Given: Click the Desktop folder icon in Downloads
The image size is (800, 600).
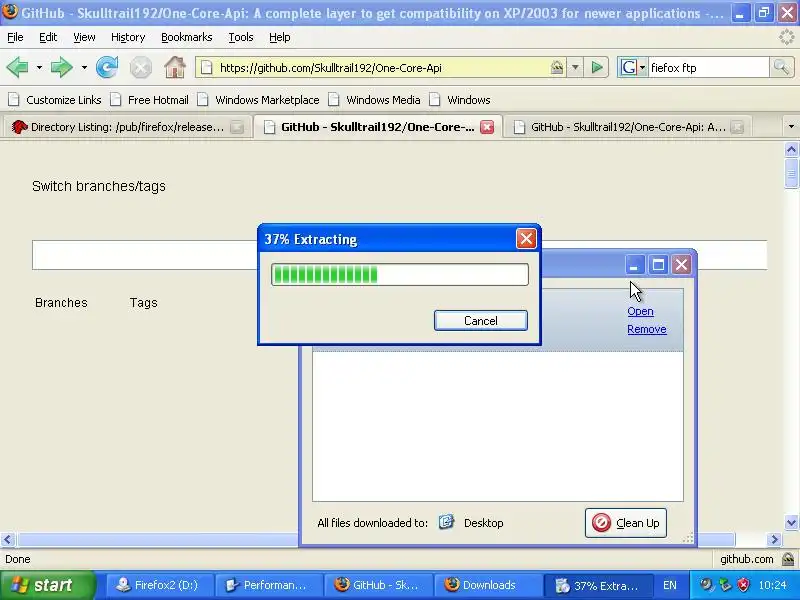Looking at the screenshot, I should tap(446, 522).
